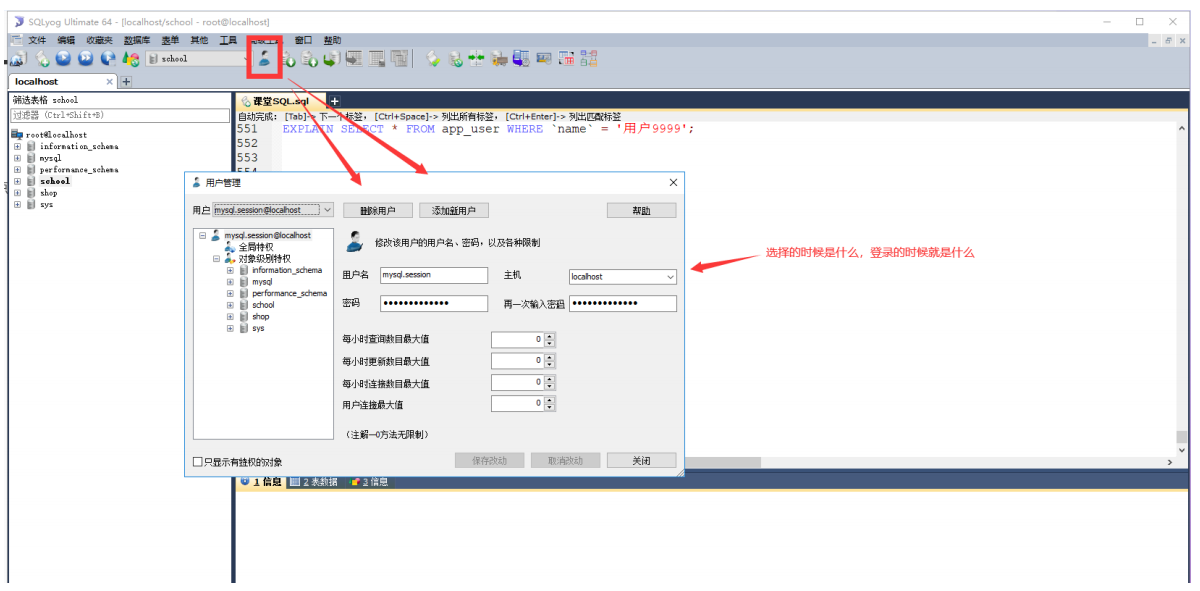Enable the 只显示有特权的对象 checkbox
The image size is (1200, 591).
tap(198, 462)
